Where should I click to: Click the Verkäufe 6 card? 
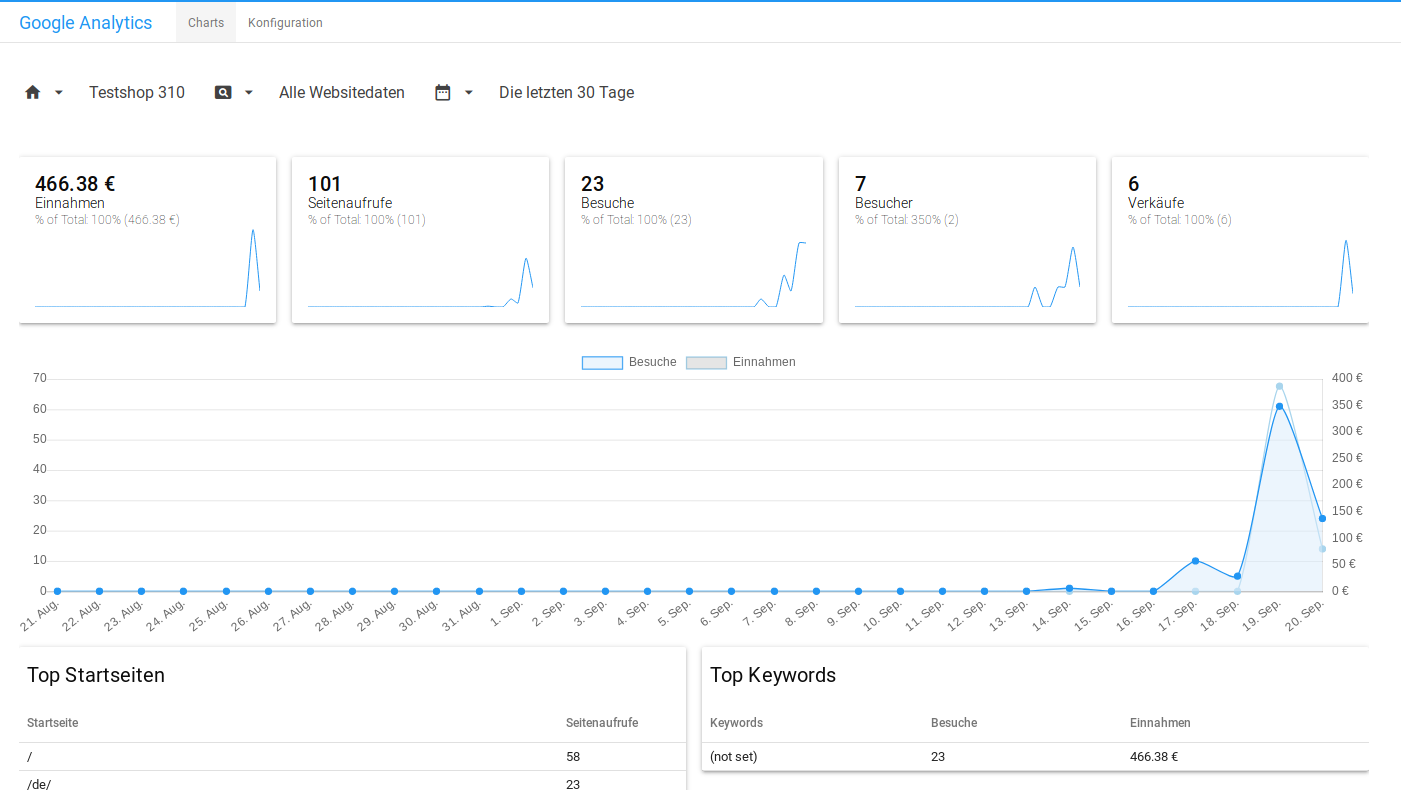1240,240
